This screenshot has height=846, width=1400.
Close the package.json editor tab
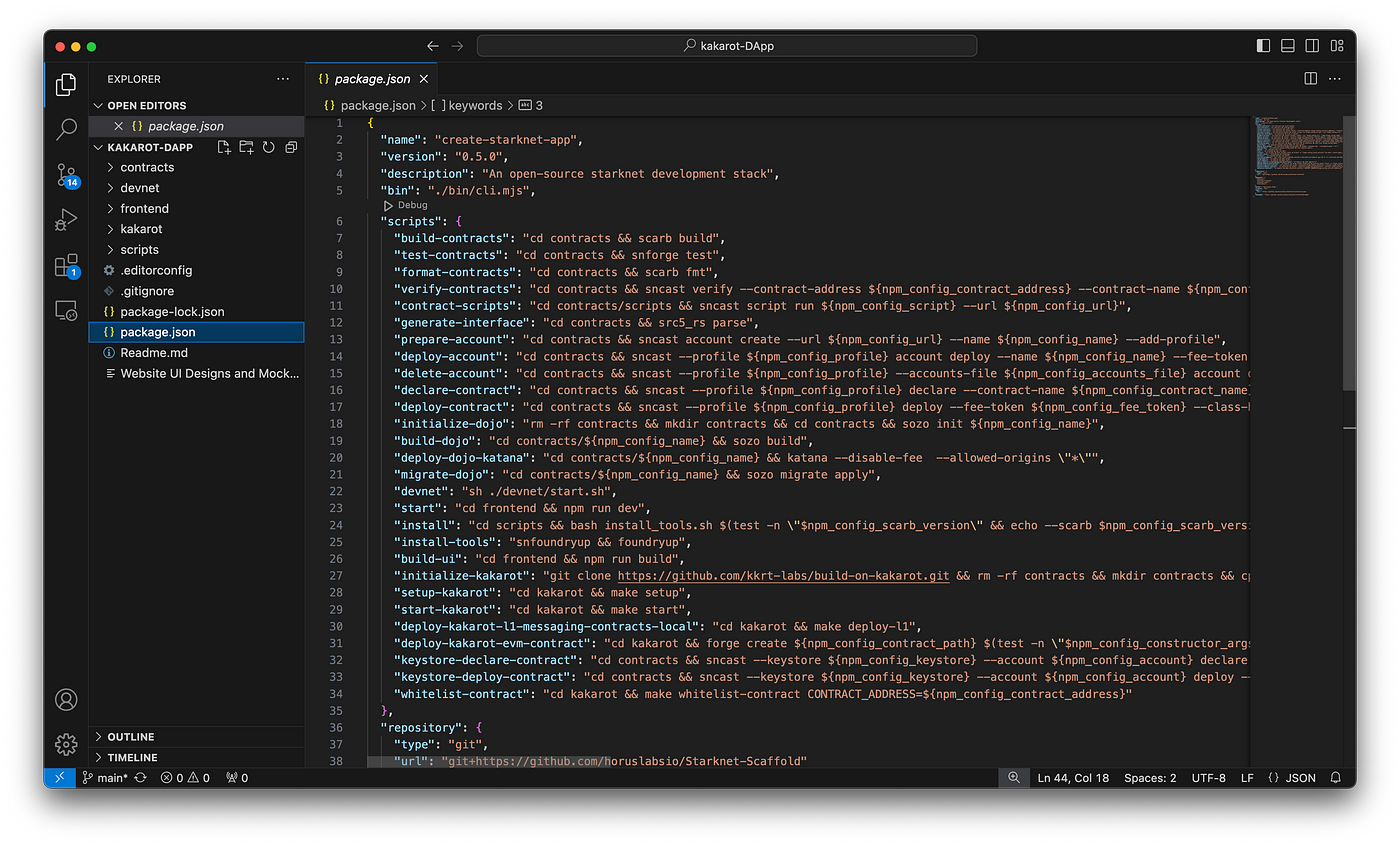click(x=424, y=79)
